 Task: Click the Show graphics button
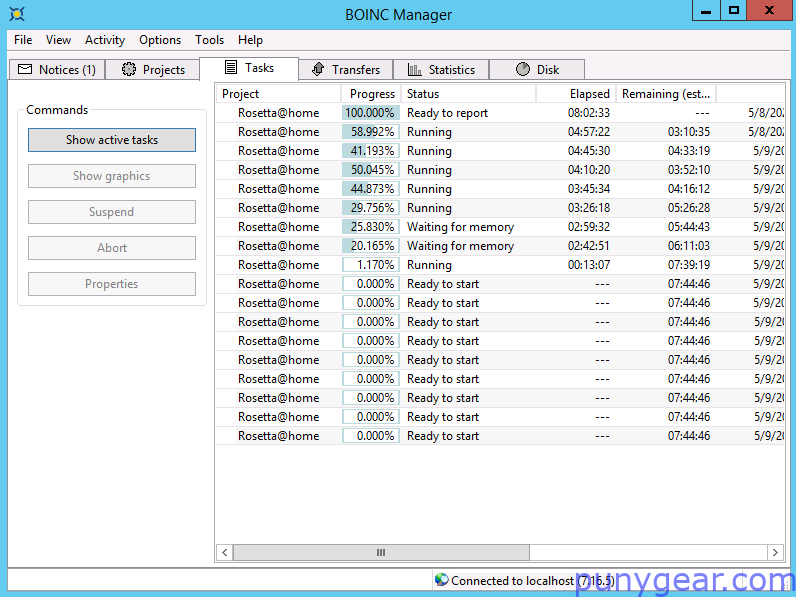point(112,176)
